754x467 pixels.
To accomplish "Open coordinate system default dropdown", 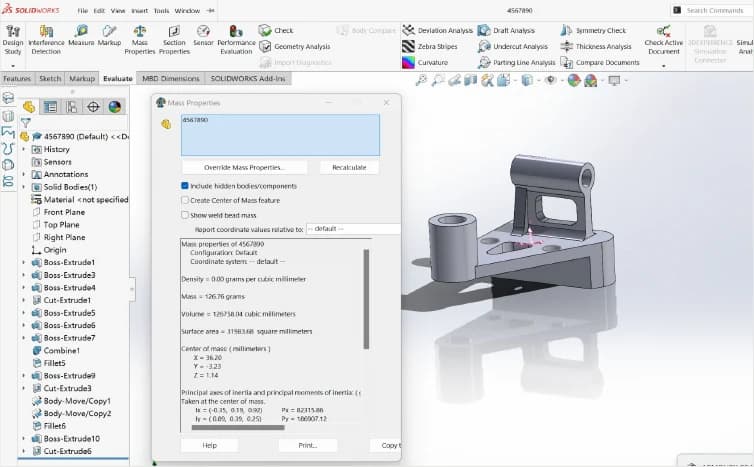I will pos(353,229).
